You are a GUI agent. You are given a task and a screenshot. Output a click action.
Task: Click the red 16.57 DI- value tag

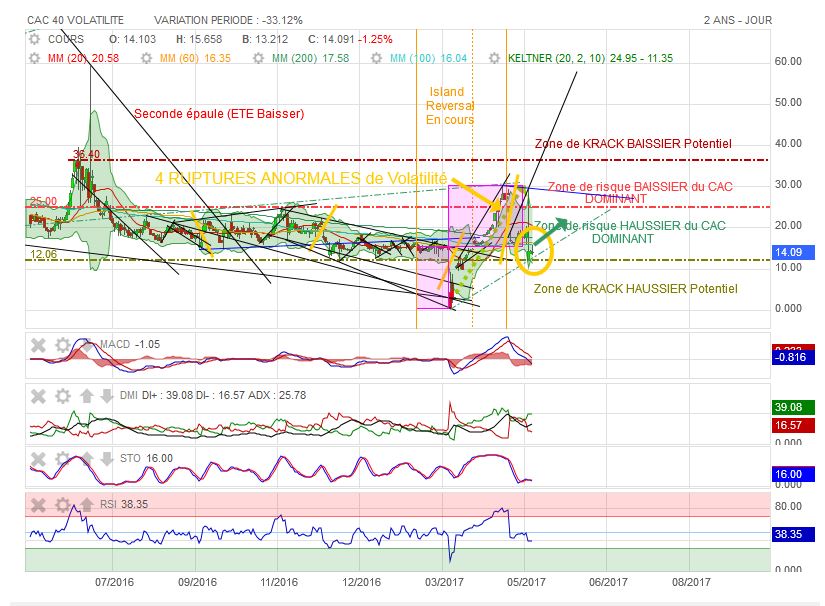792,425
